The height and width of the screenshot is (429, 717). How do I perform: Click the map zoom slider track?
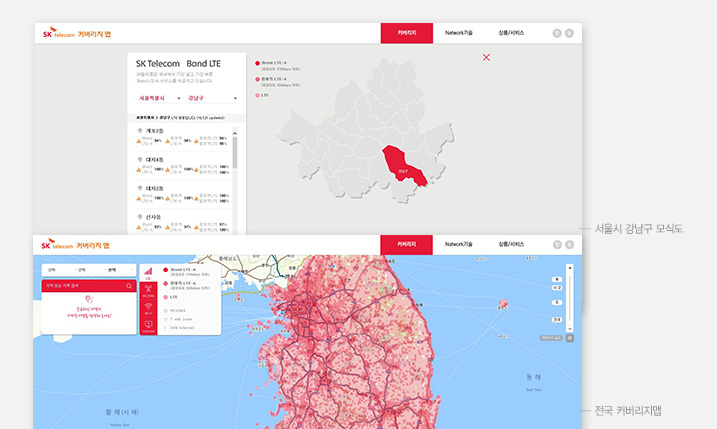coord(569,299)
